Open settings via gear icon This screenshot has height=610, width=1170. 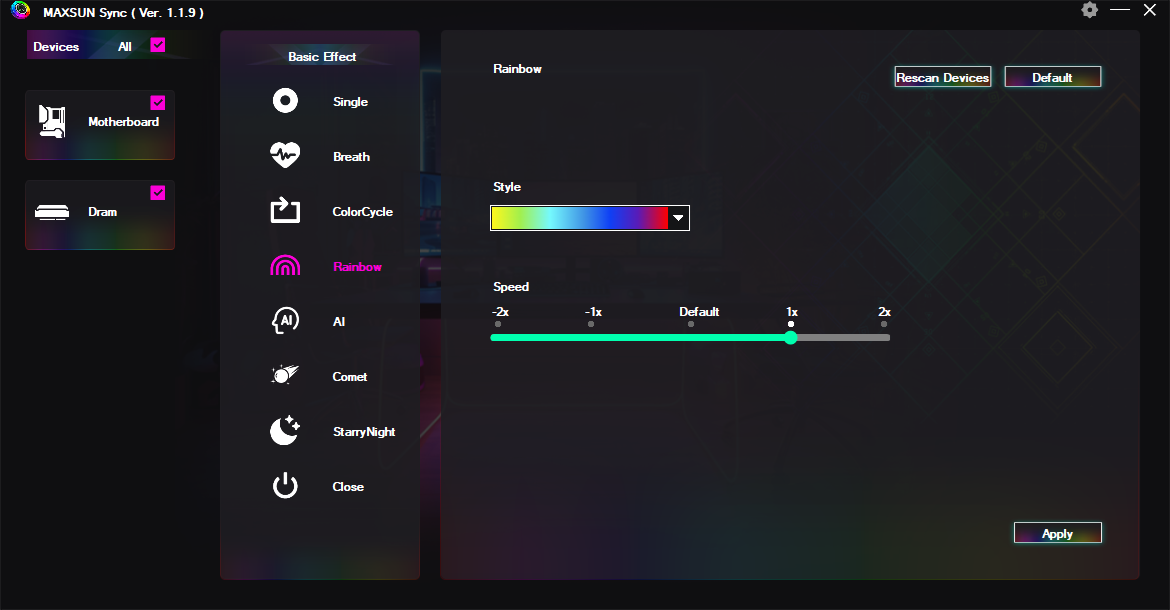tap(1089, 10)
